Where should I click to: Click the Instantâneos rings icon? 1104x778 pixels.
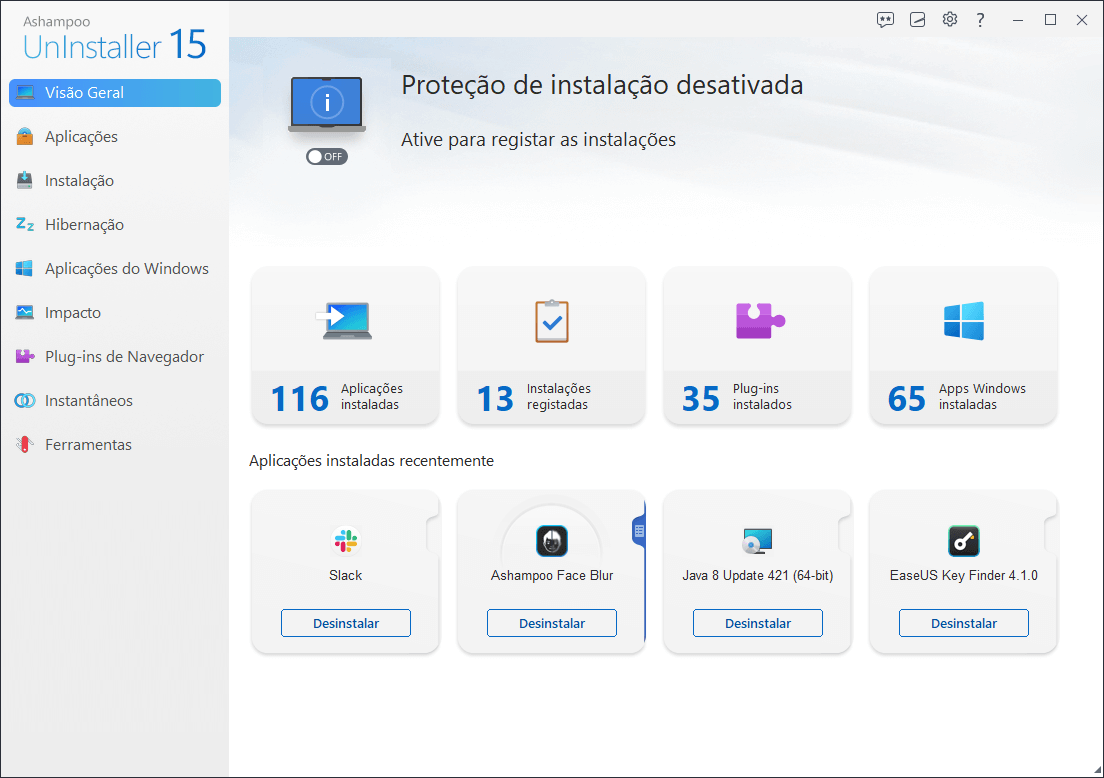click(25, 401)
